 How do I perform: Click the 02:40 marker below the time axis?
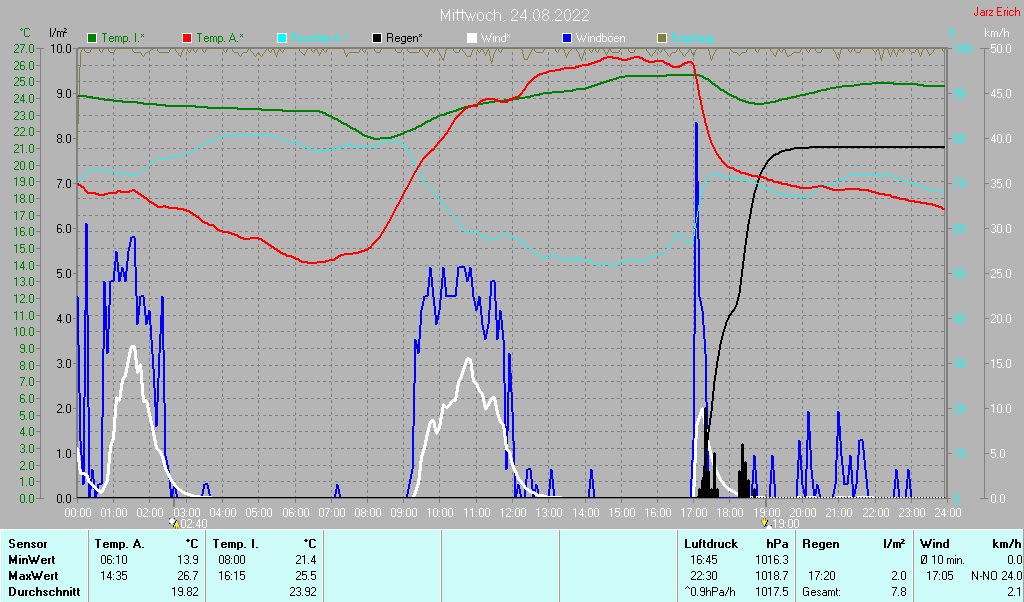189,523
